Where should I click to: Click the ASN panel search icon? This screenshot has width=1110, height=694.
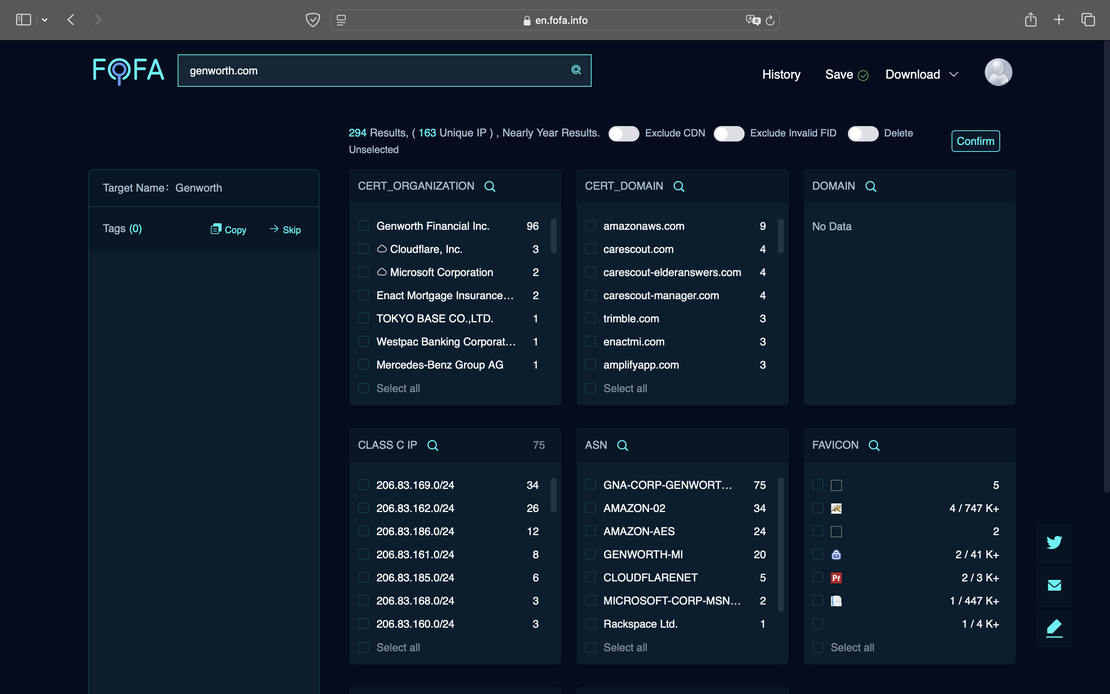coord(623,446)
